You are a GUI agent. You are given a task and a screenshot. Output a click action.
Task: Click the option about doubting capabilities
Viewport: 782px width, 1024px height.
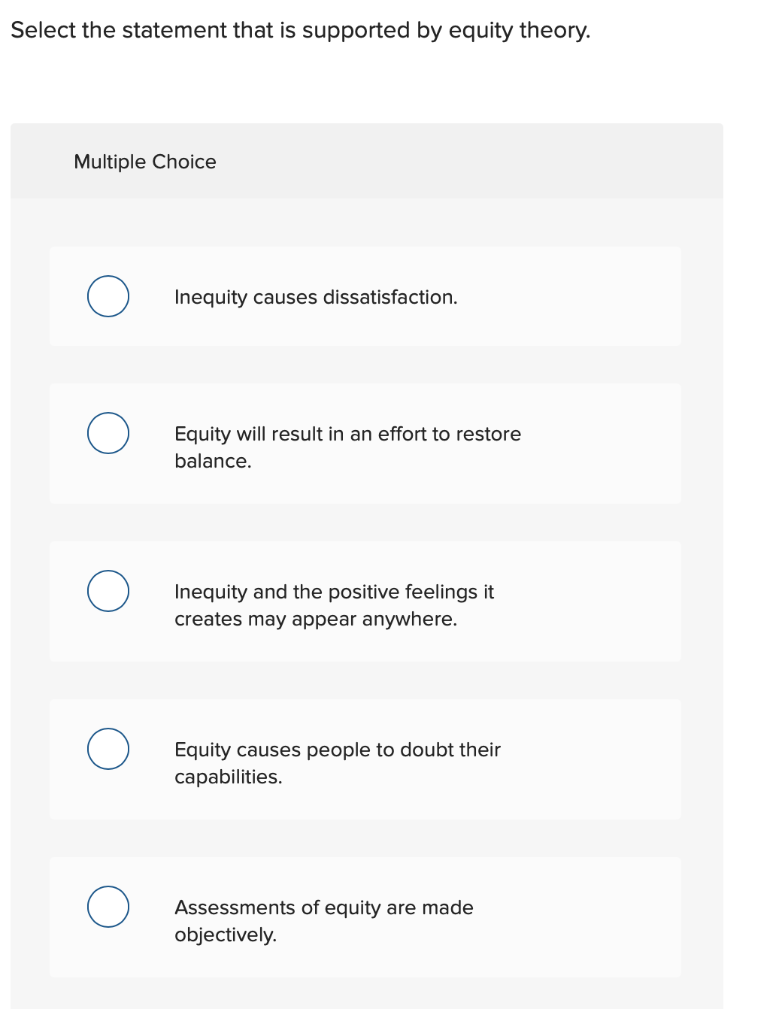tap(337, 762)
